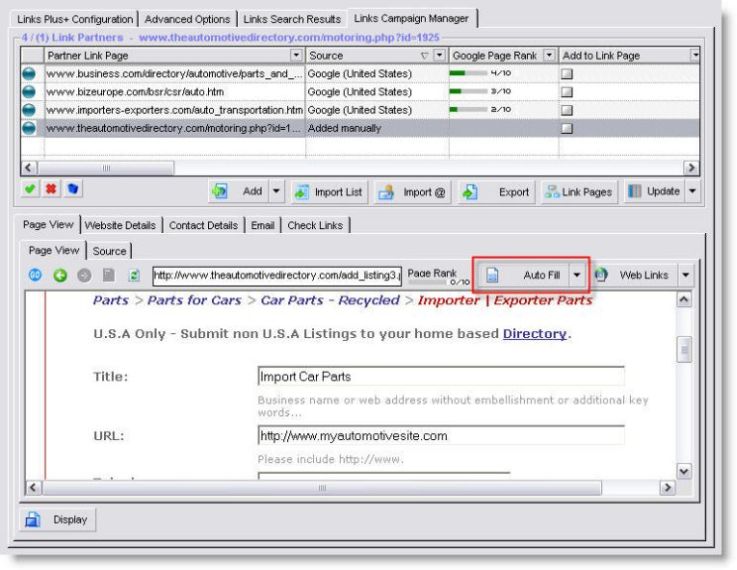
Task: Click the red X delete icon below the table
Action: tap(51, 189)
